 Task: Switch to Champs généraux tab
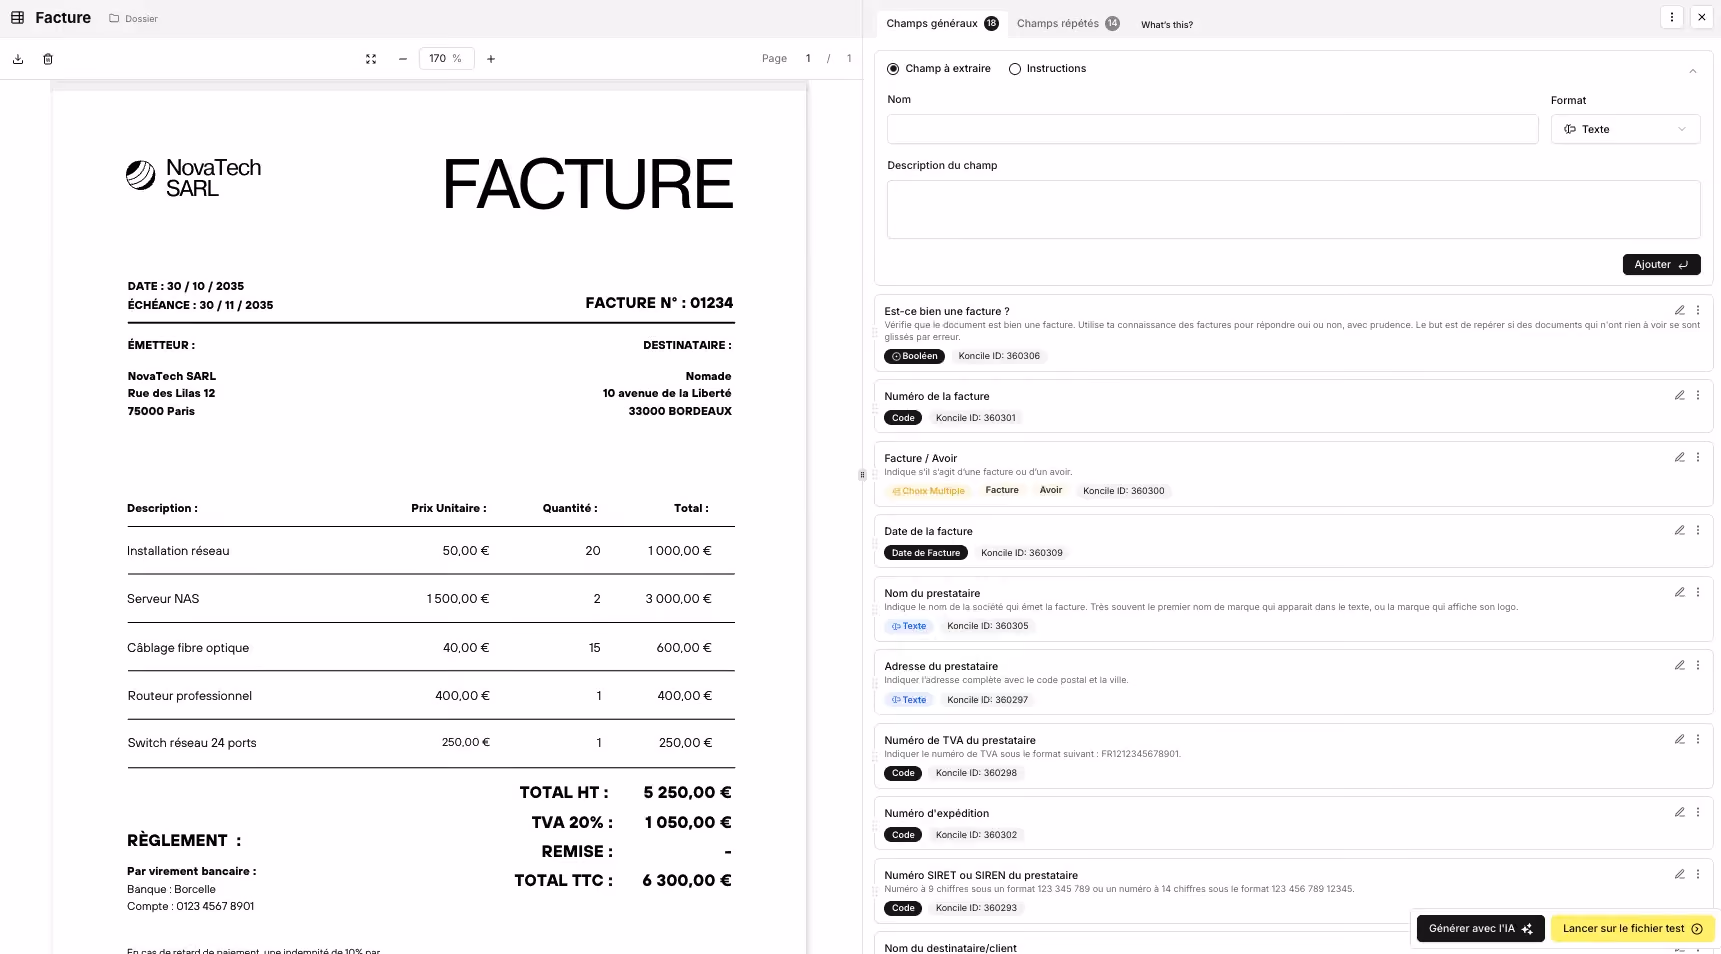941,24
